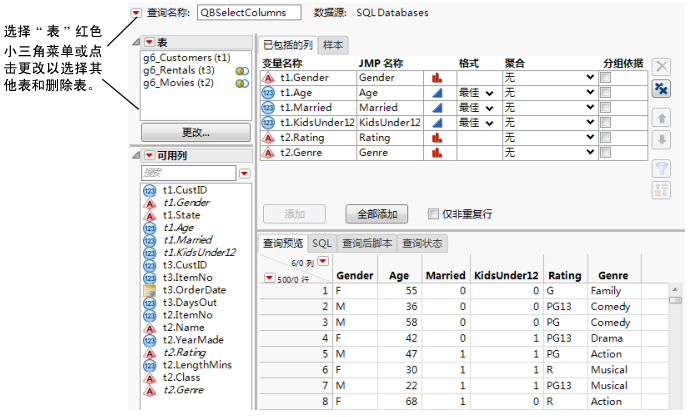Click numeric icon beside t1.CustID

pos(150,191)
